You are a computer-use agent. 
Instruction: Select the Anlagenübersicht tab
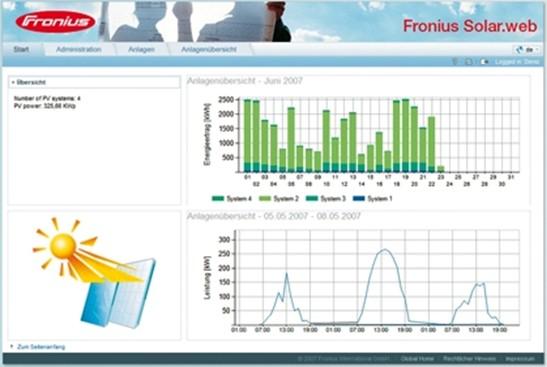coord(209,50)
